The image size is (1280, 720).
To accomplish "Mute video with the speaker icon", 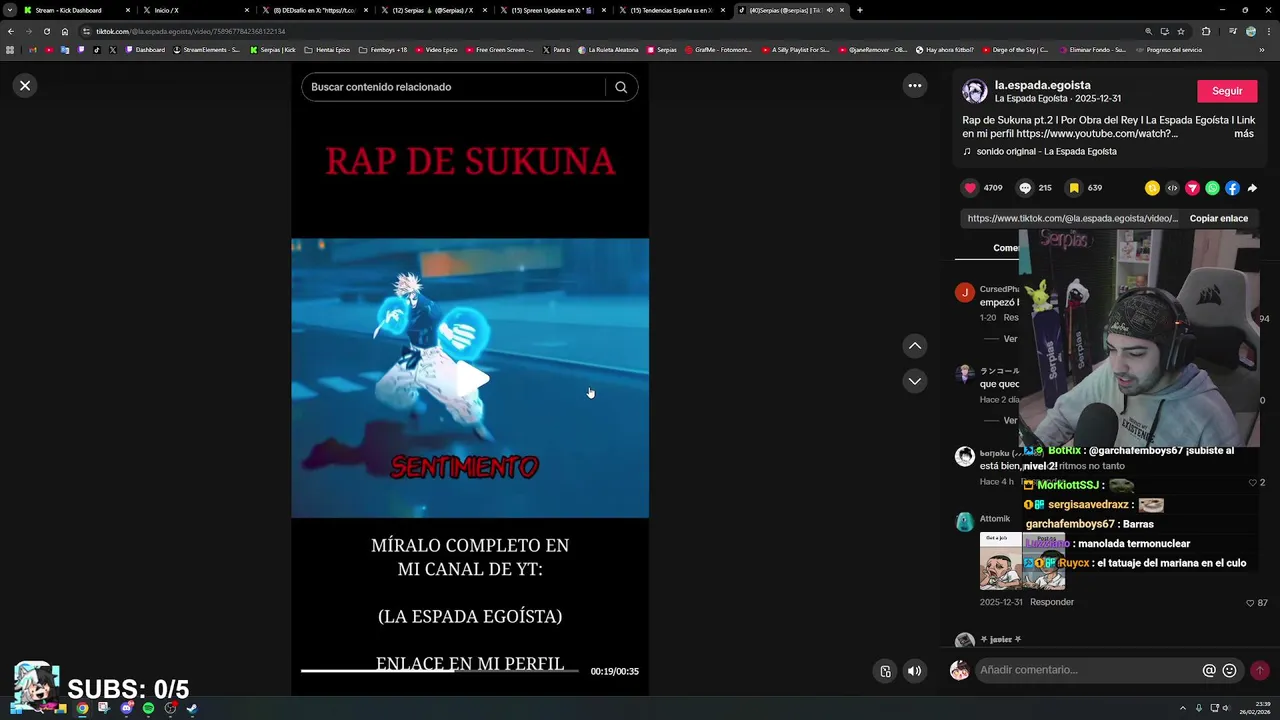I will point(914,671).
